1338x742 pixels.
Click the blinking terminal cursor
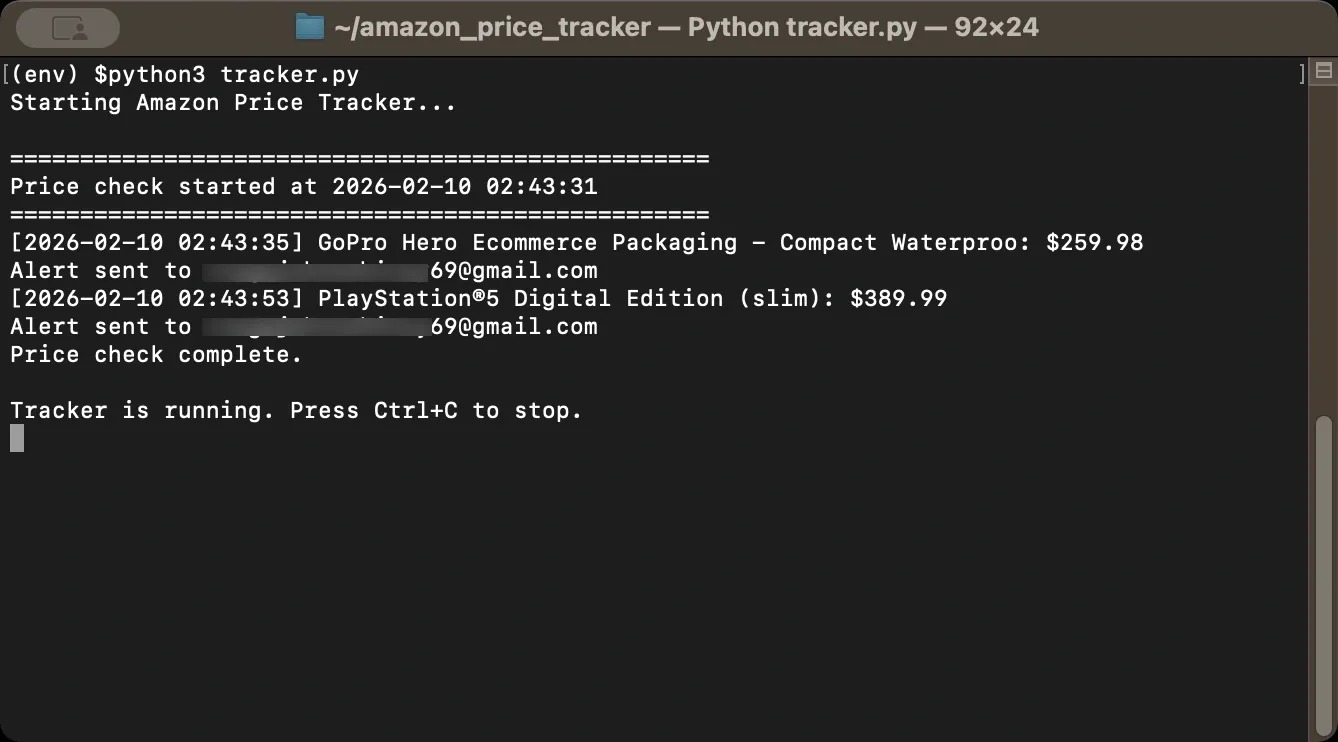click(x=15, y=438)
